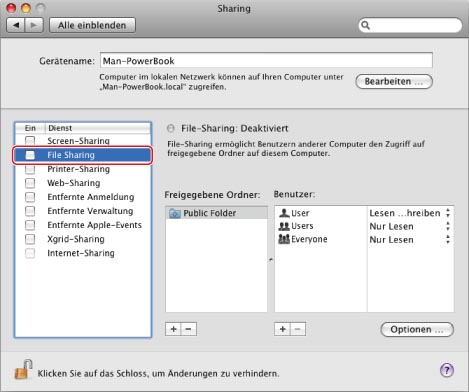Select Entfernte Verwaltung service label
The height and width of the screenshot is (392, 469).
(x=90, y=211)
